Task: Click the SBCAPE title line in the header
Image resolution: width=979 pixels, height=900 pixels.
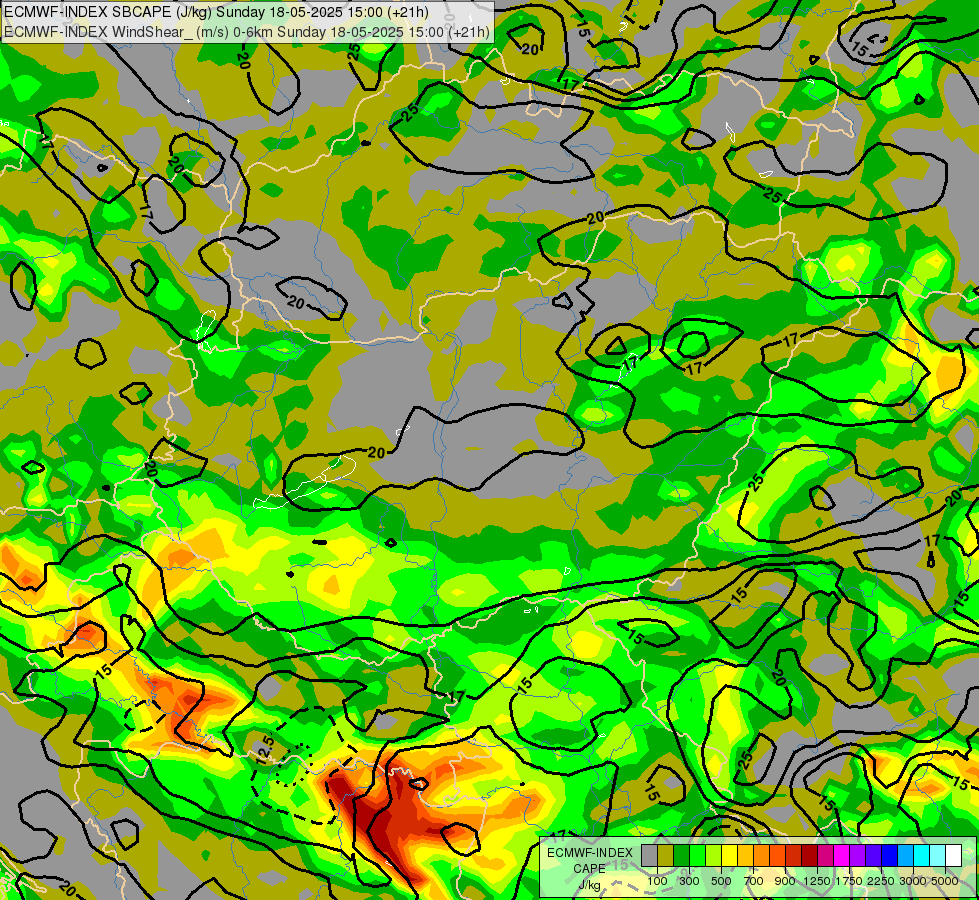Action: (x=217, y=12)
